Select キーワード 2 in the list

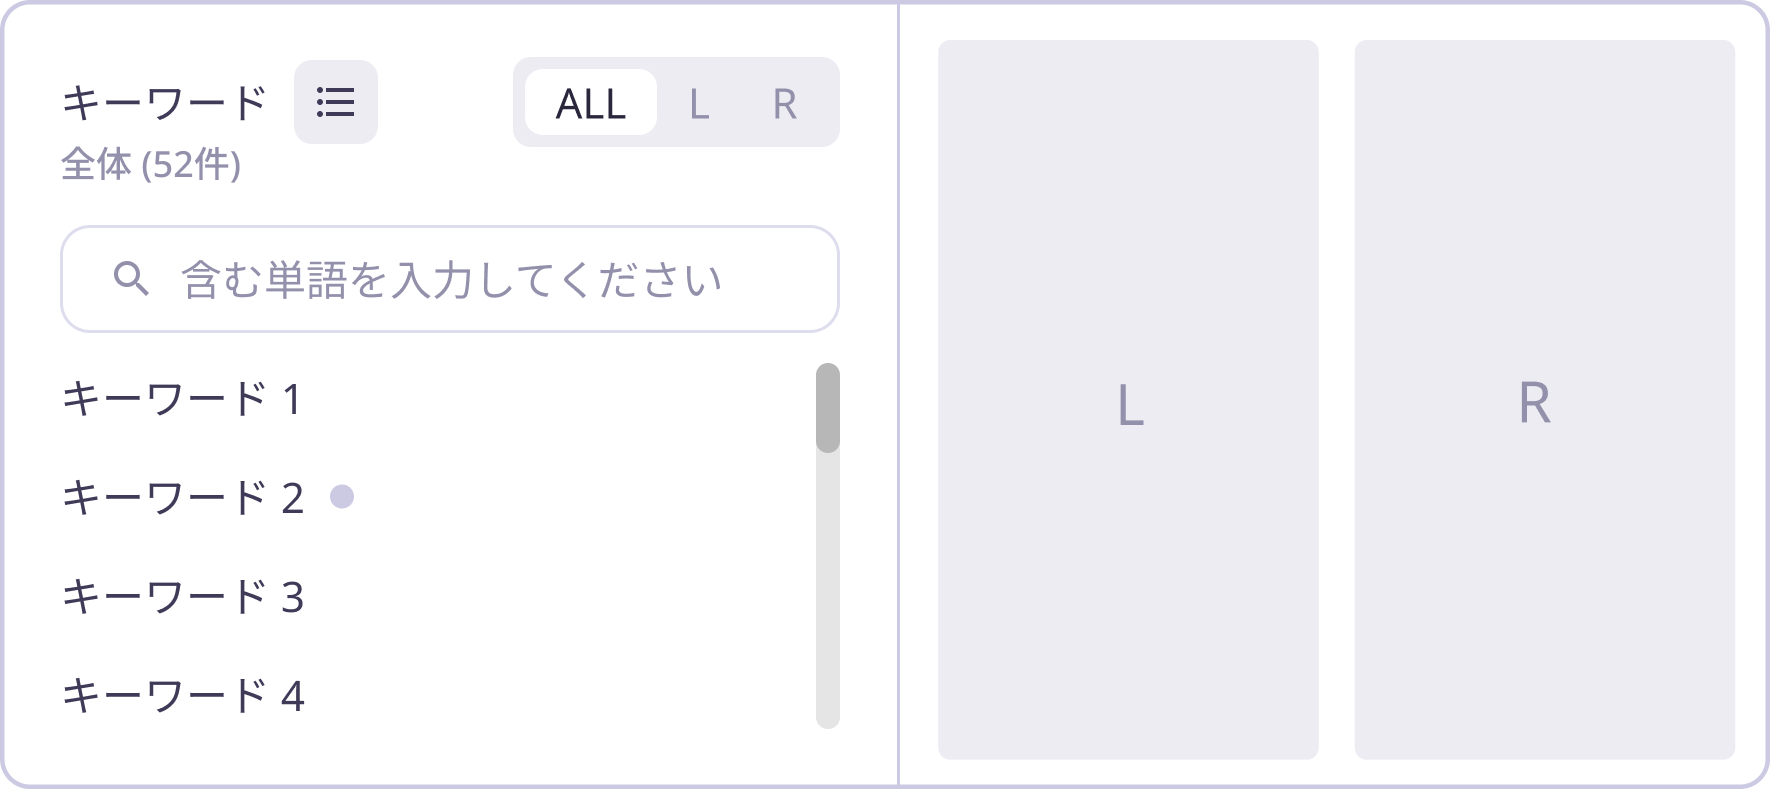182,497
